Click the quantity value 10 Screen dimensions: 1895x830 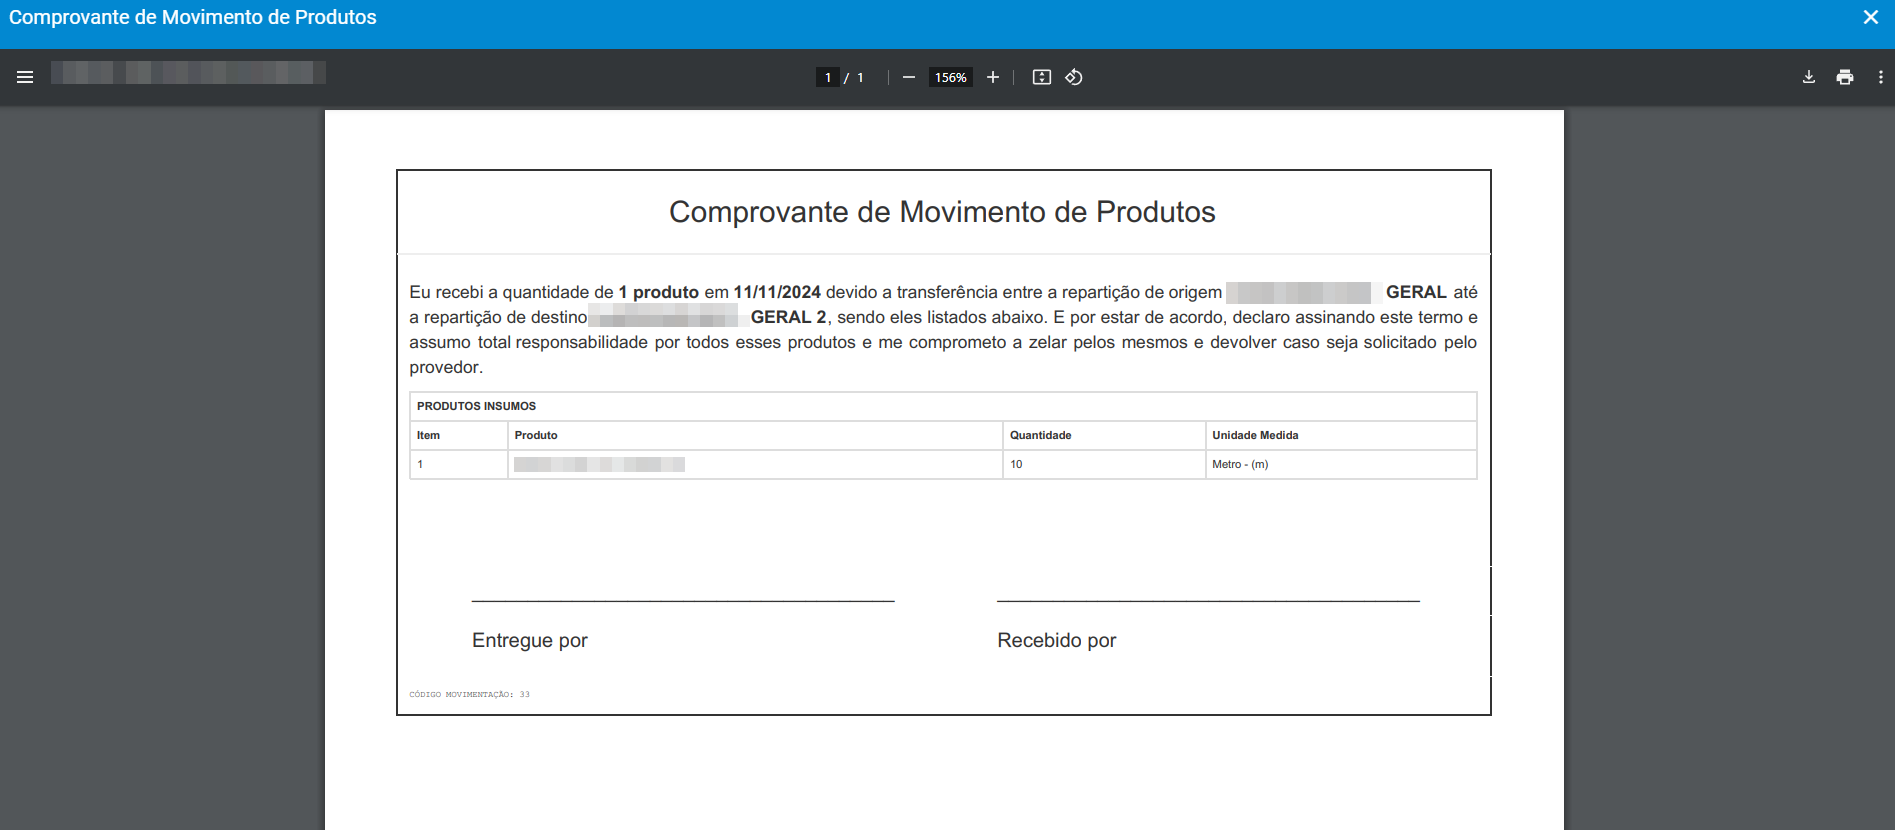1016,464
